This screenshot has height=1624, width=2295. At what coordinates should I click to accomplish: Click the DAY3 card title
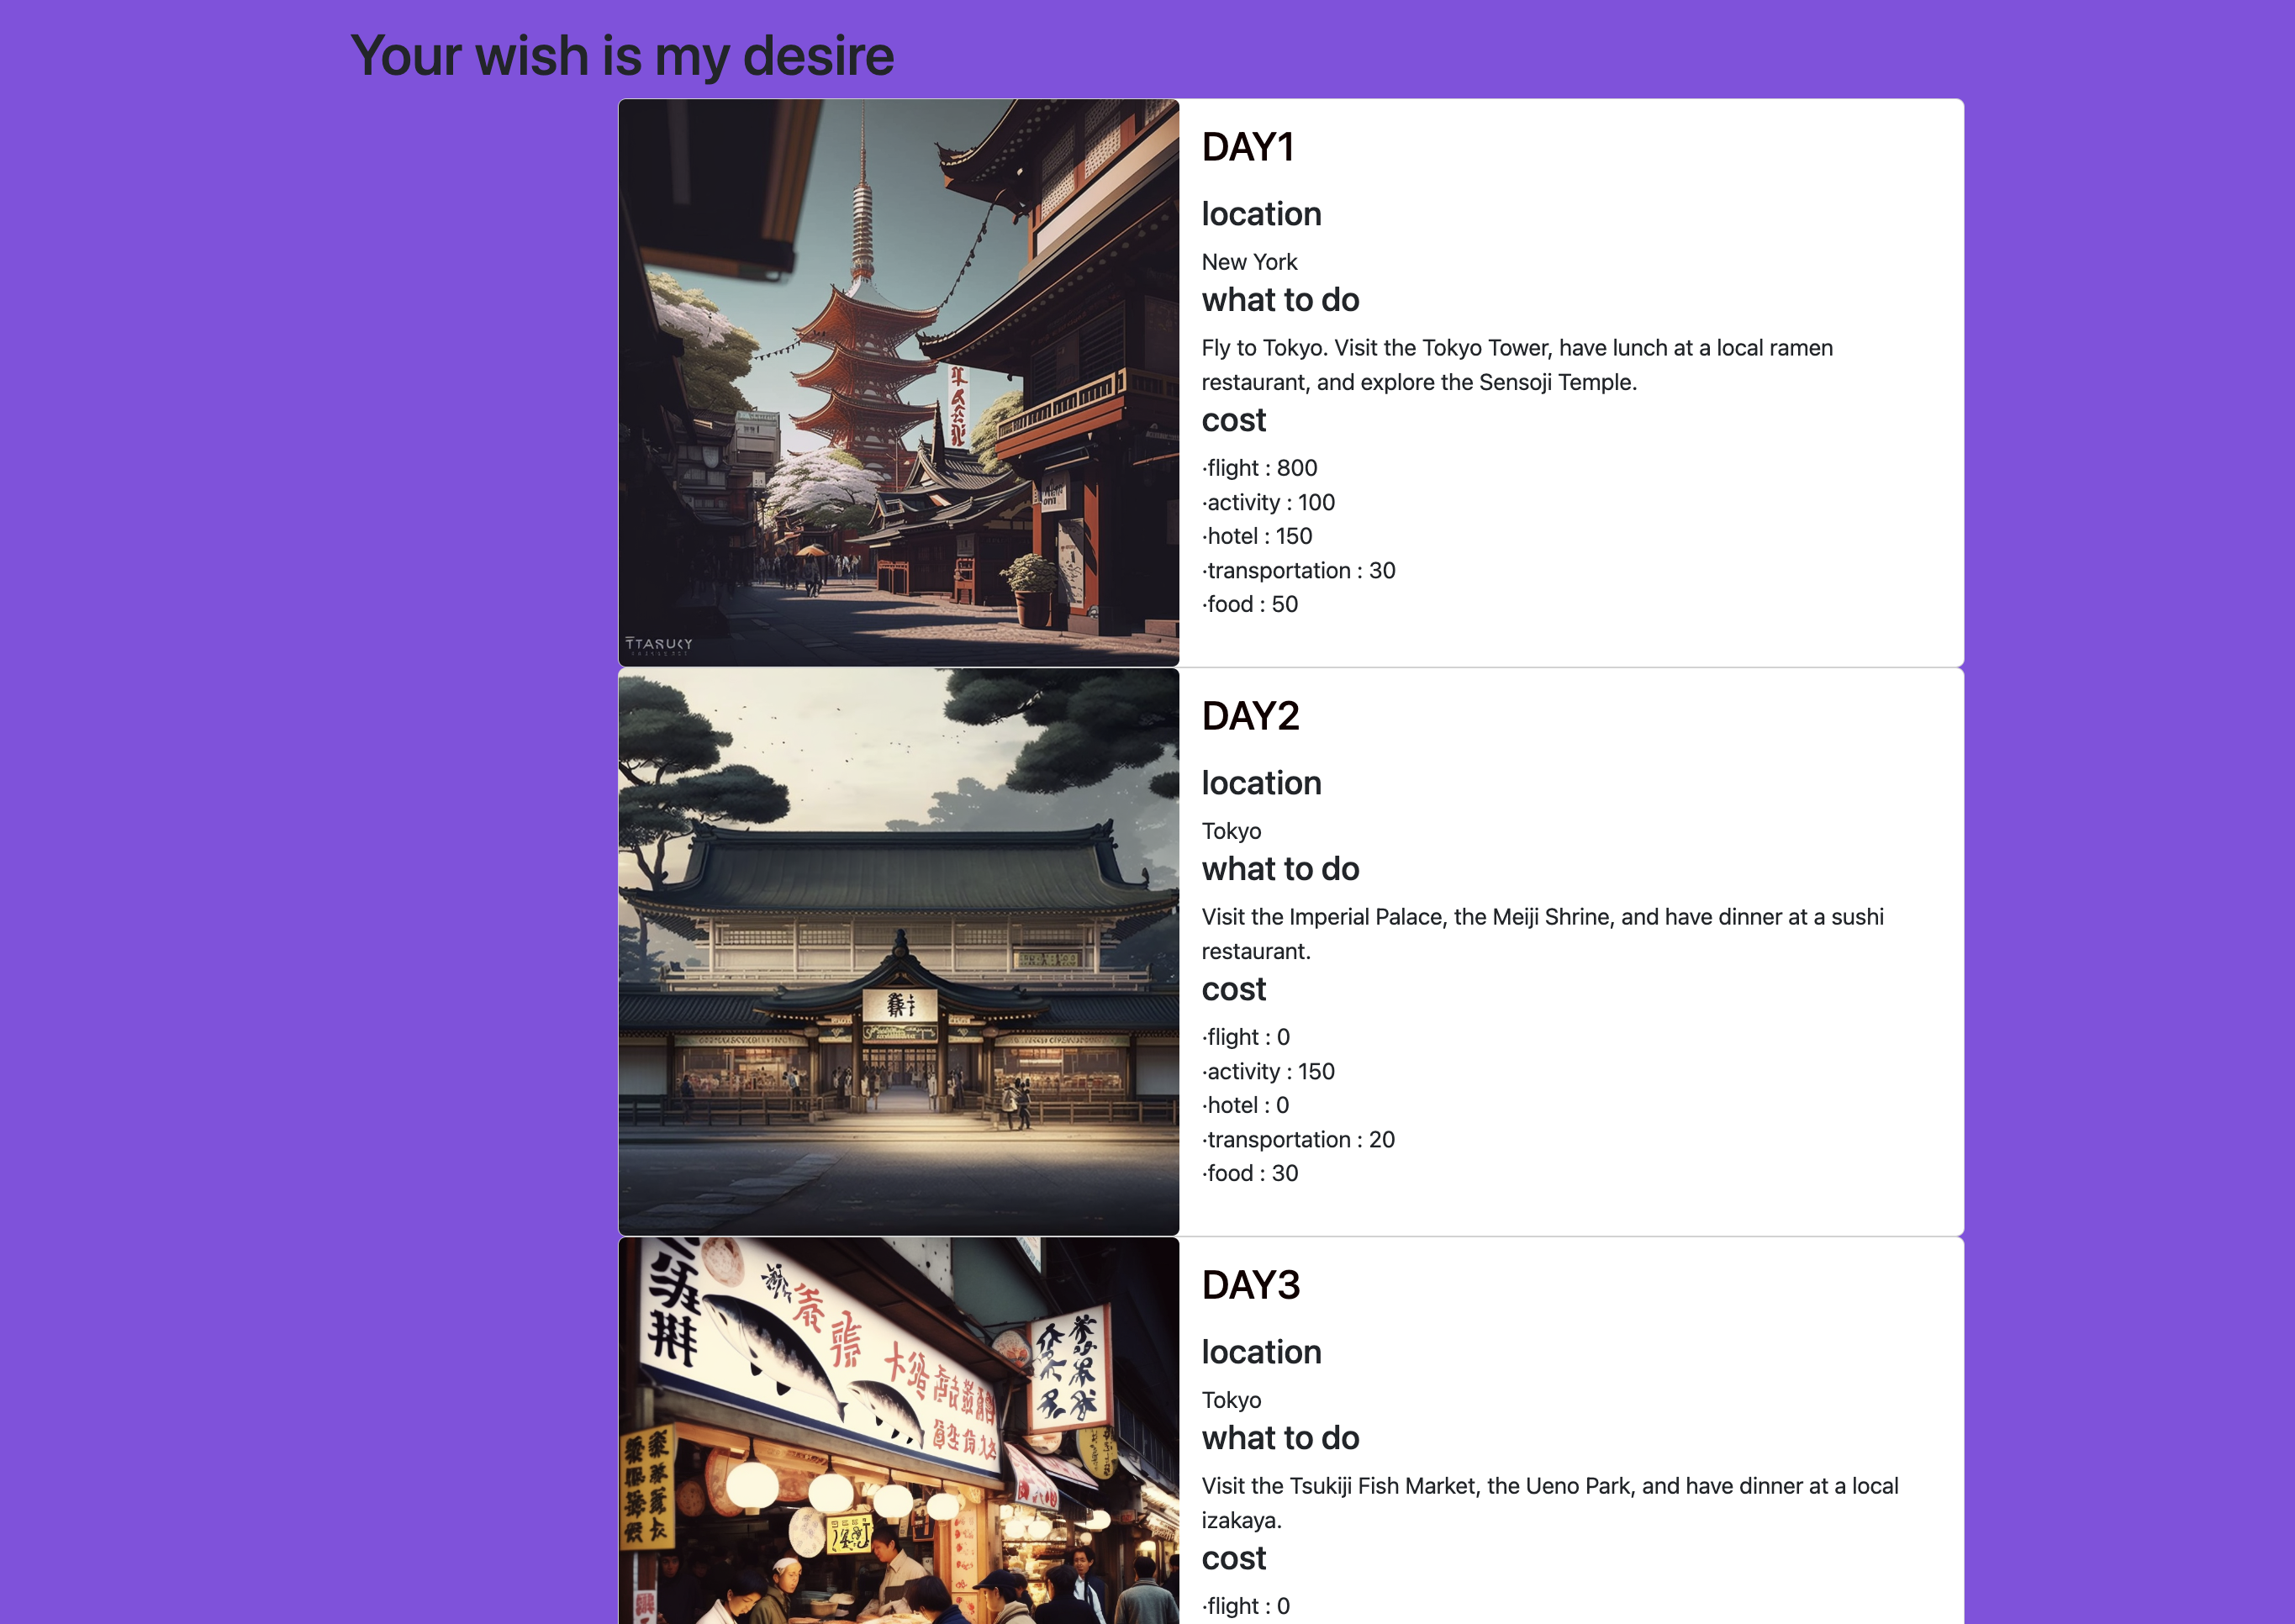click(1250, 1285)
